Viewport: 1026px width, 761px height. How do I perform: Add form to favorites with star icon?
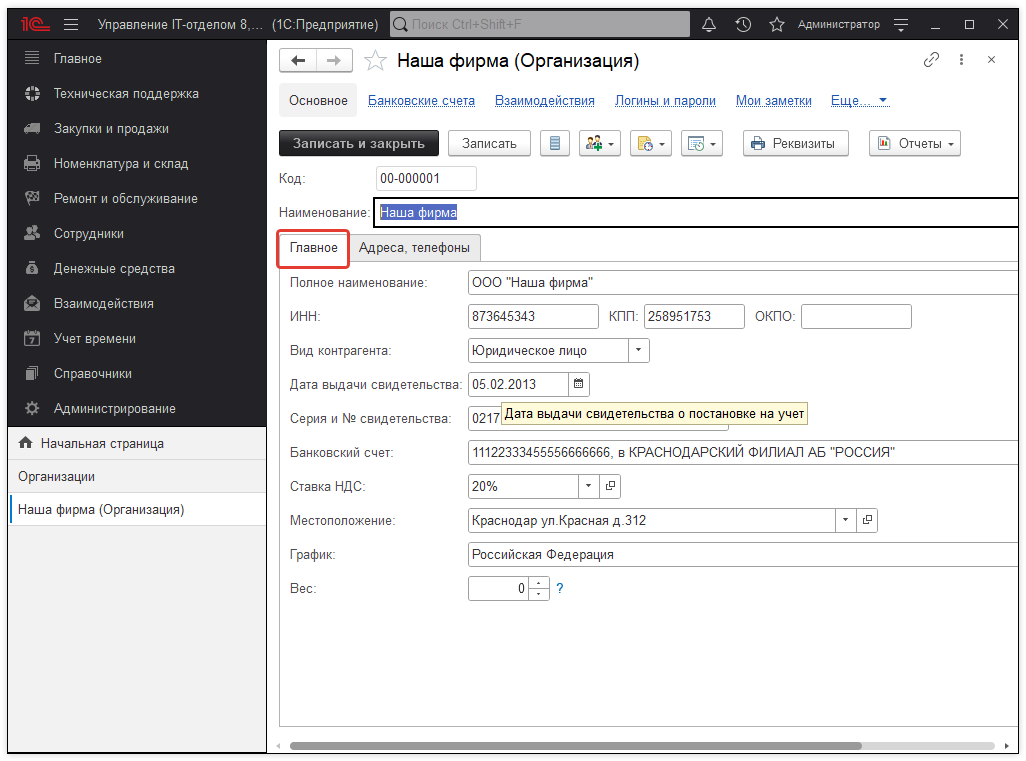[x=375, y=61]
